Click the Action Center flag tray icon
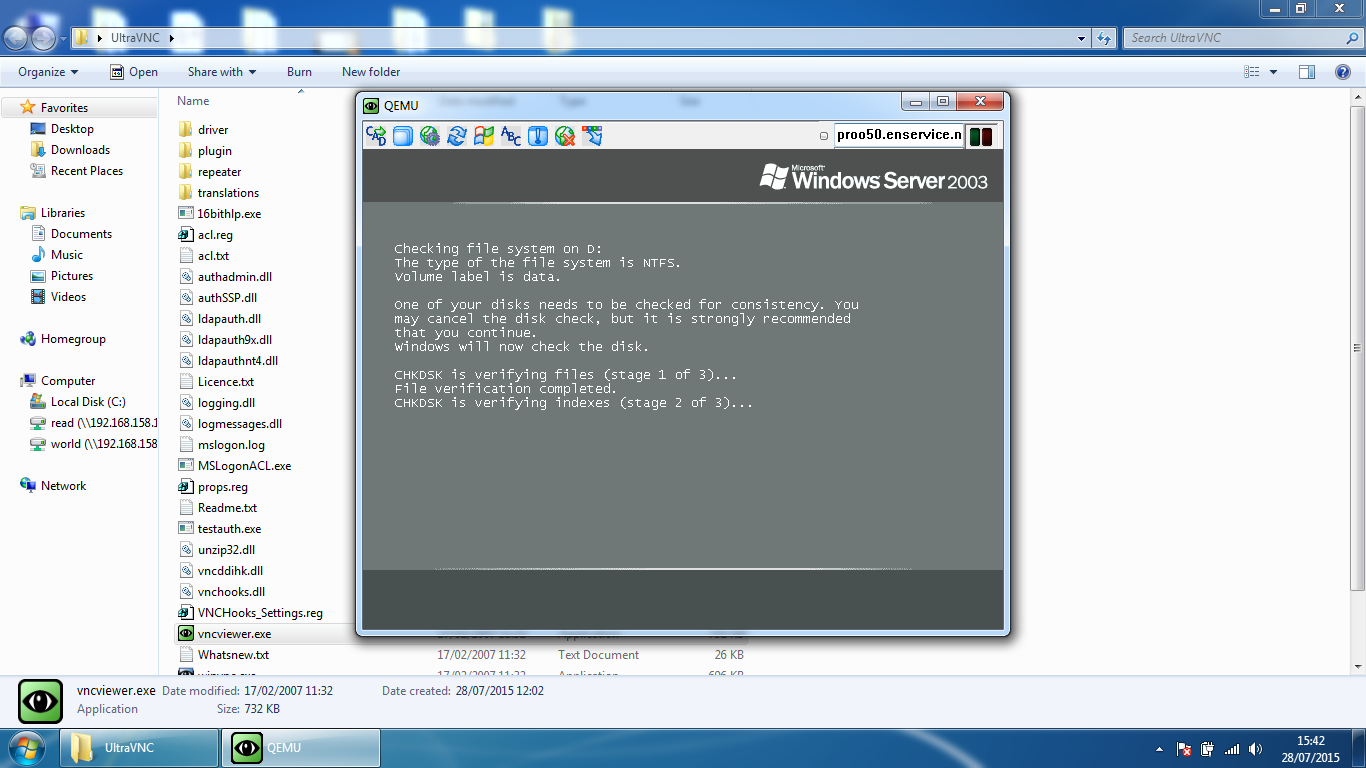The width and height of the screenshot is (1366, 768). 1184,749
